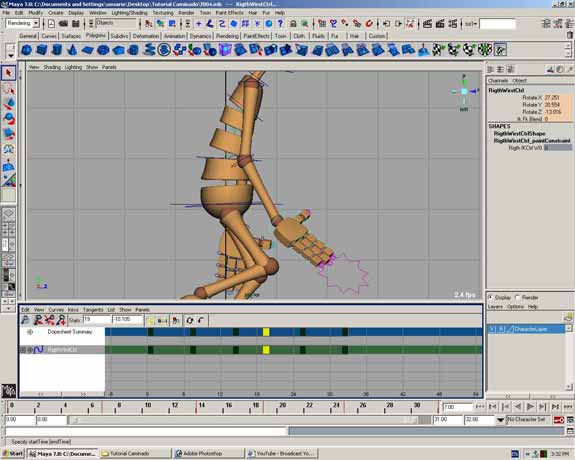Open the Channels menu in Channel Box
The height and width of the screenshot is (460, 575).
tap(498, 80)
